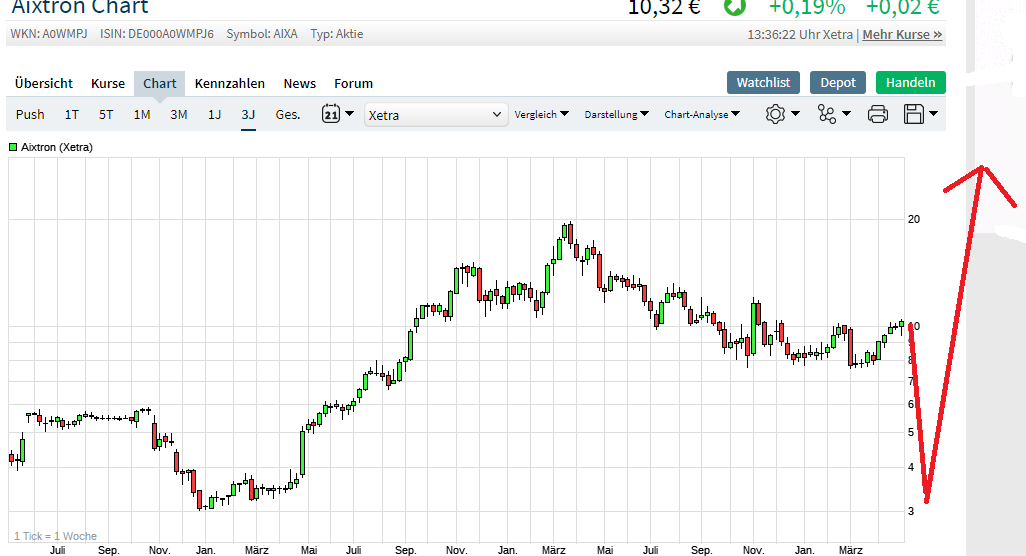Switch to the Kennzahlen tab
Viewport: 1026px width, 556px height.
pos(230,83)
